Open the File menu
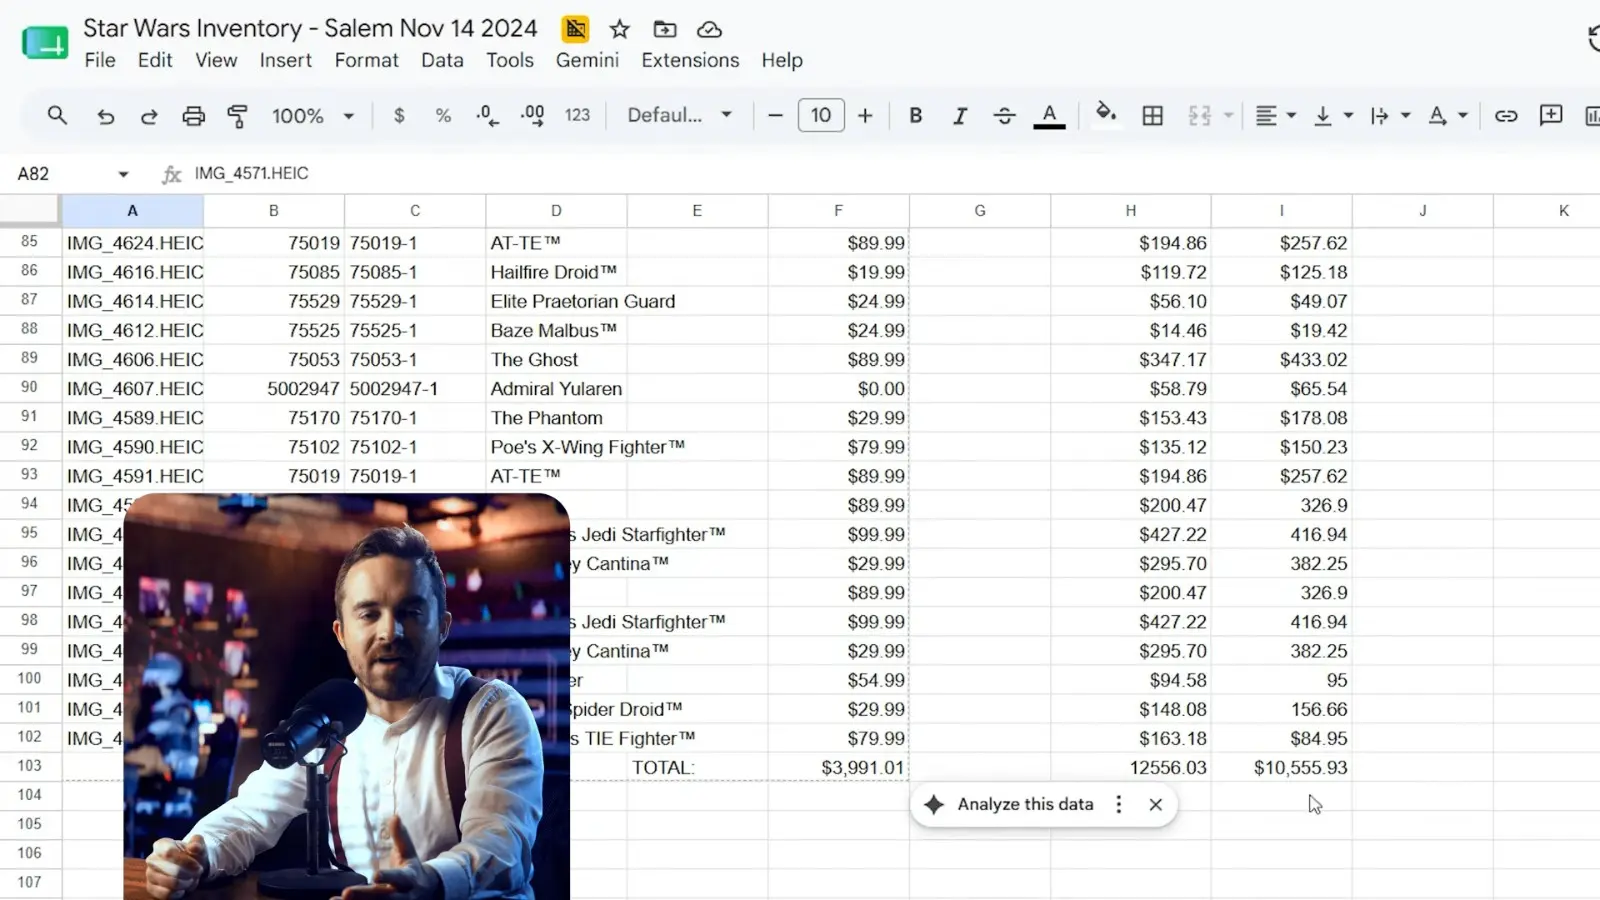The height and width of the screenshot is (900, 1600). pyautogui.click(x=100, y=60)
